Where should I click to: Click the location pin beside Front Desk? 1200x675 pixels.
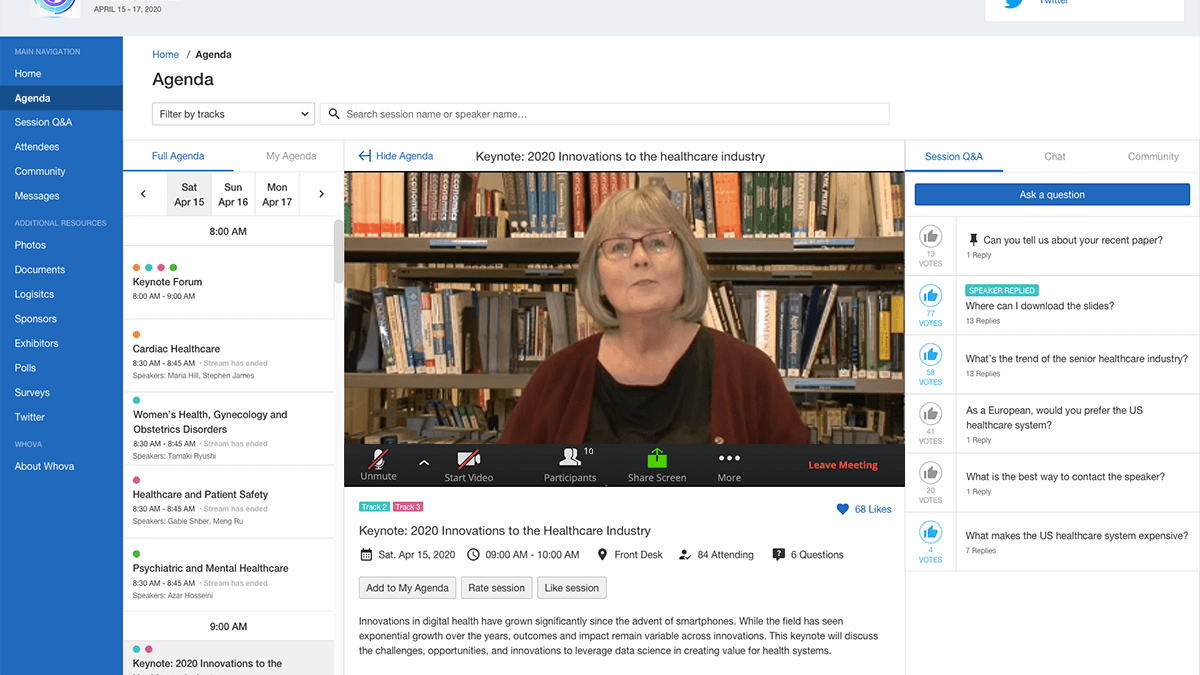pos(602,555)
